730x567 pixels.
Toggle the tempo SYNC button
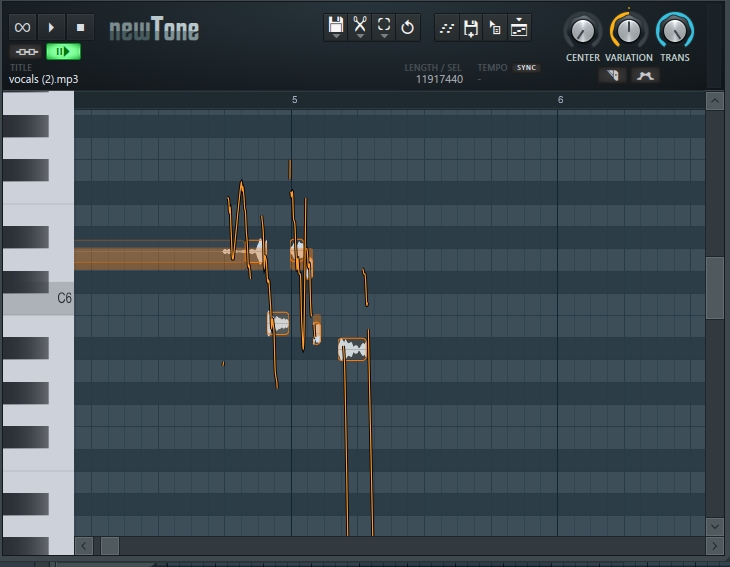pos(527,68)
